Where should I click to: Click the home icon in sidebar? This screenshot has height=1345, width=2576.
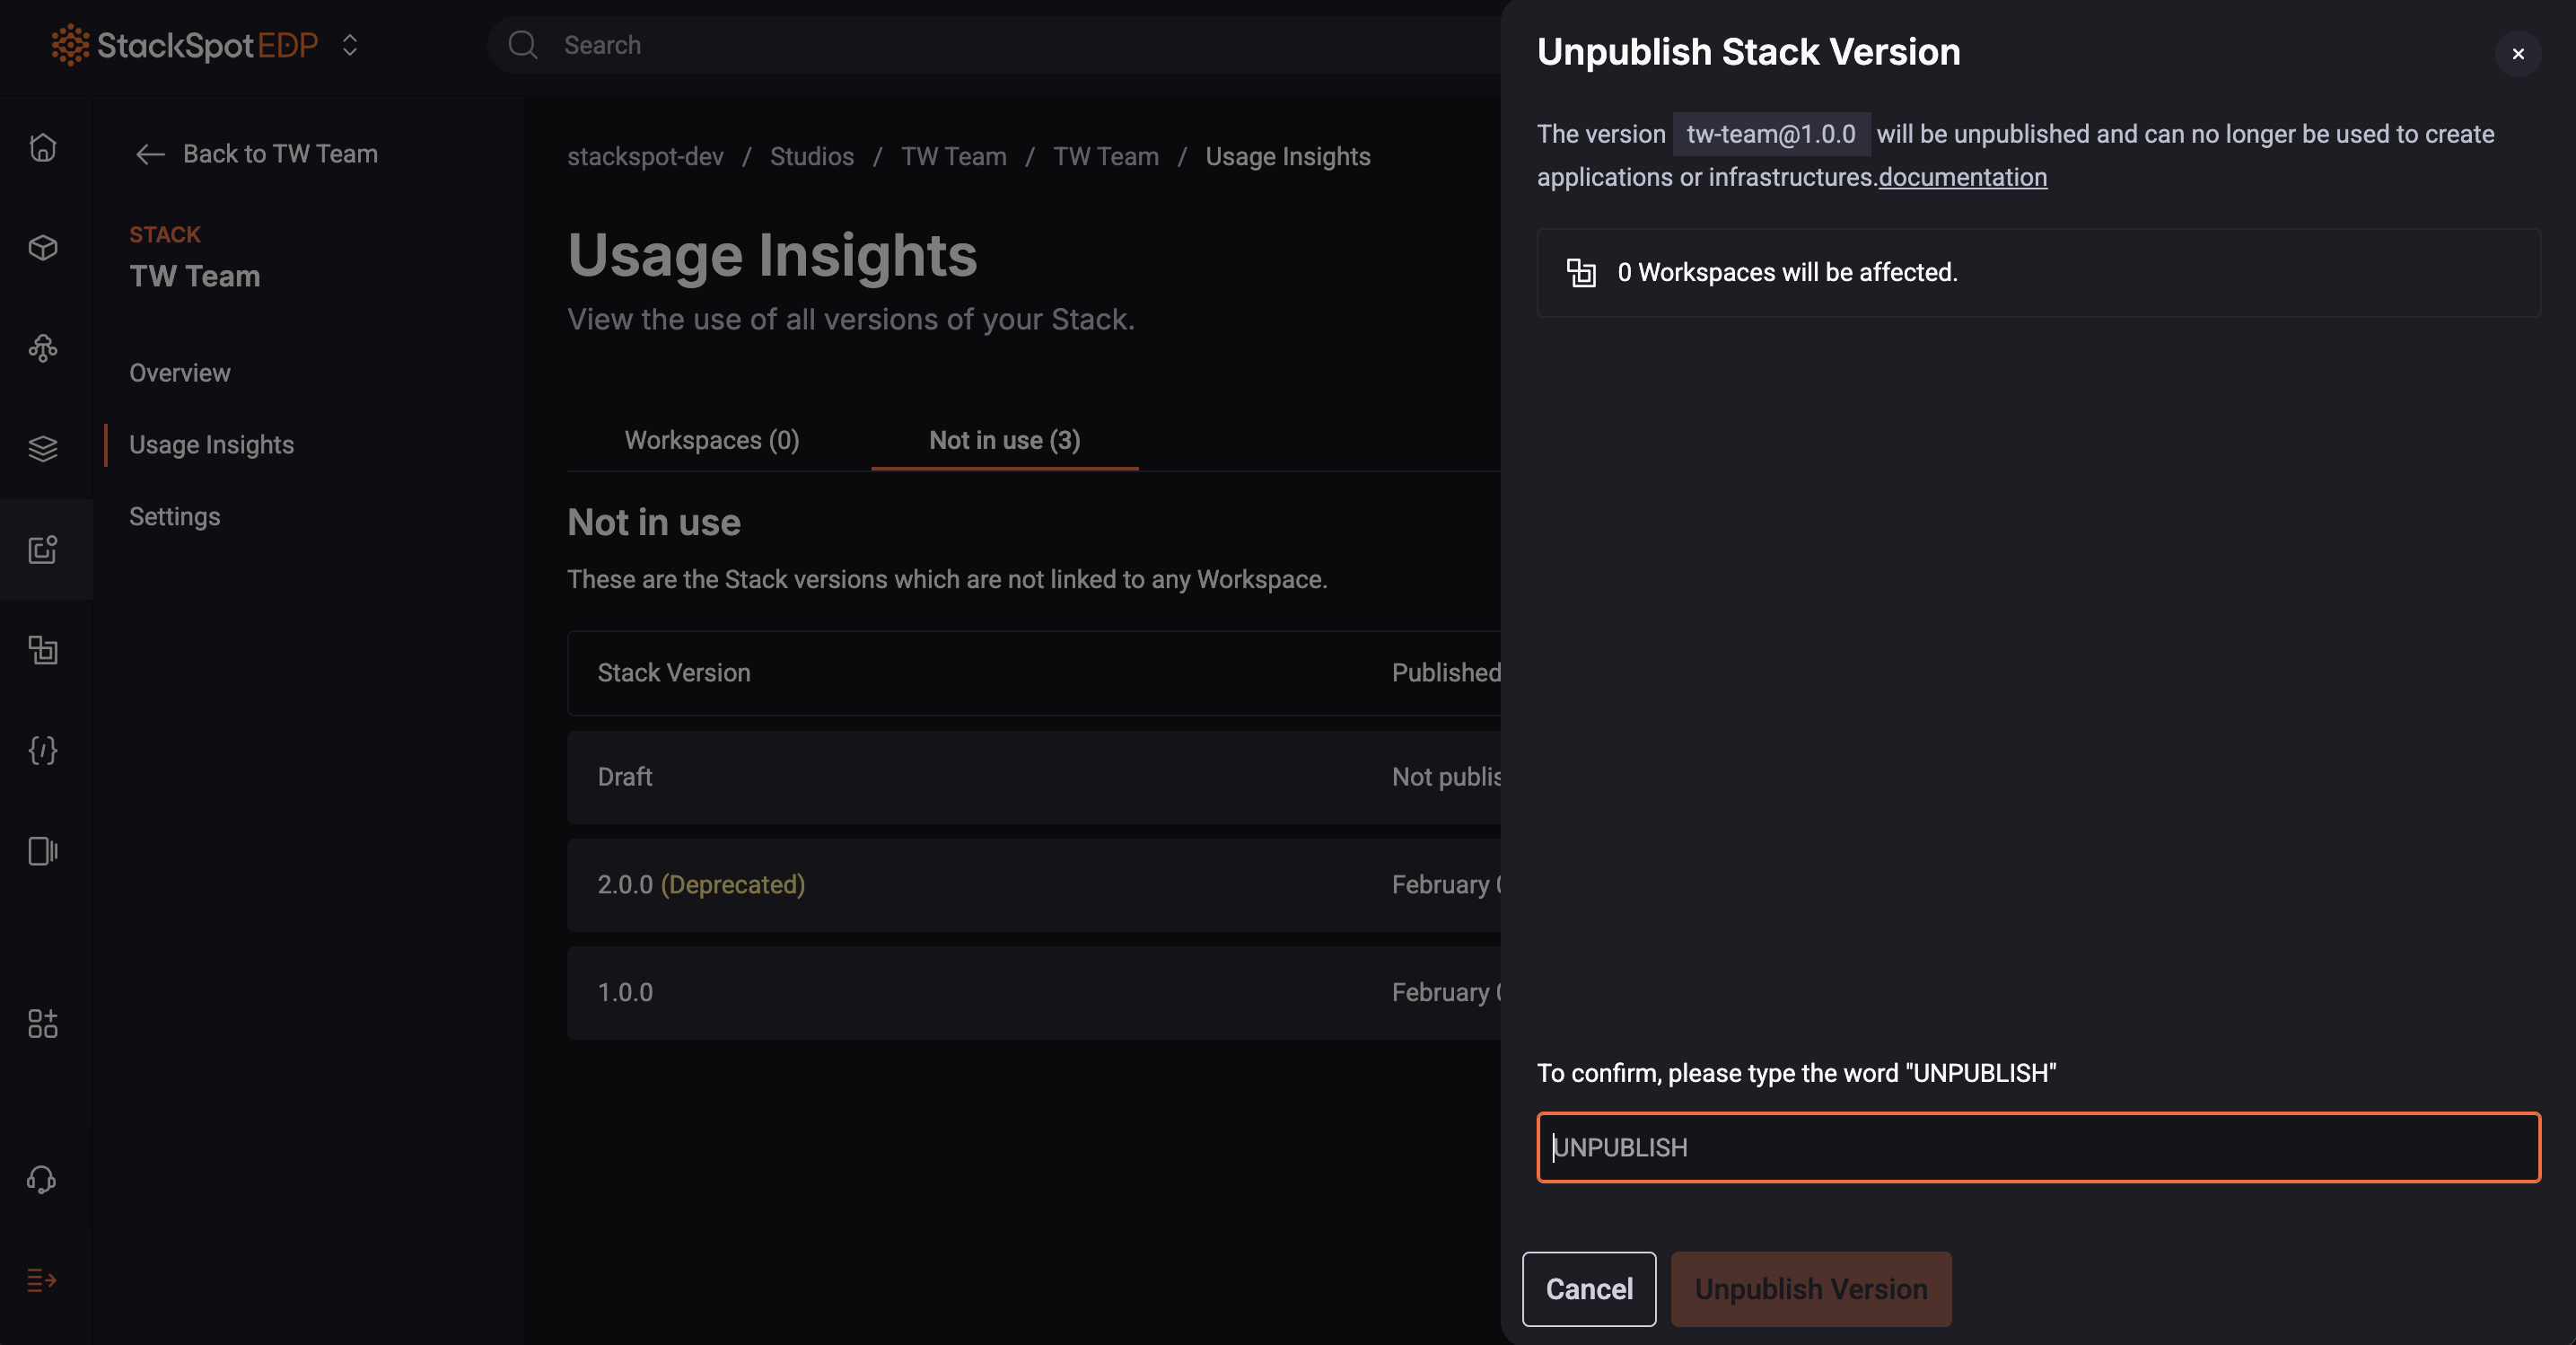pos(42,148)
